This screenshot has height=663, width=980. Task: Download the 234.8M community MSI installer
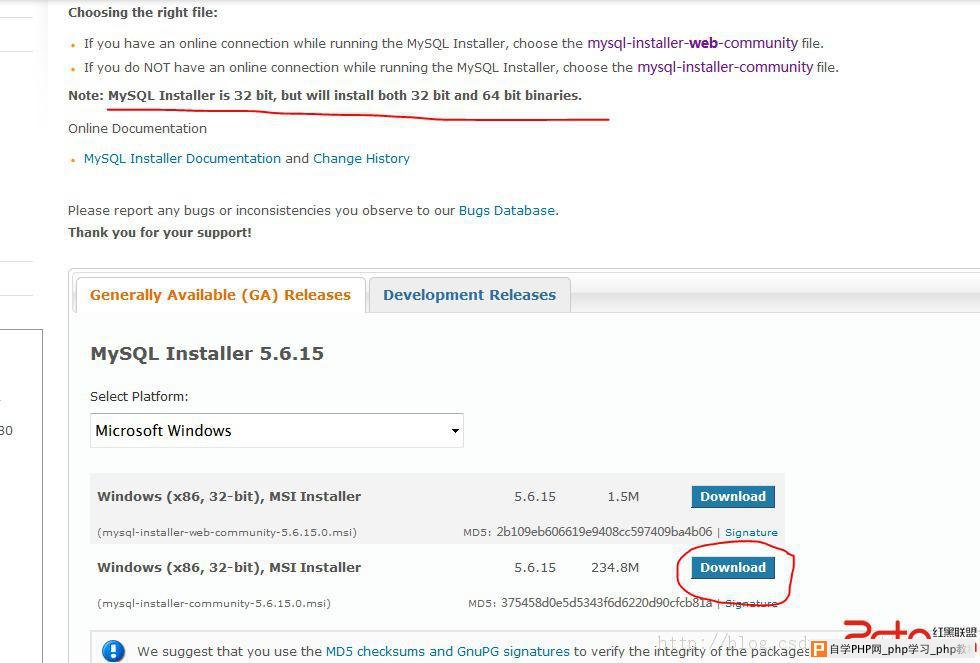pyautogui.click(x=732, y=568)
